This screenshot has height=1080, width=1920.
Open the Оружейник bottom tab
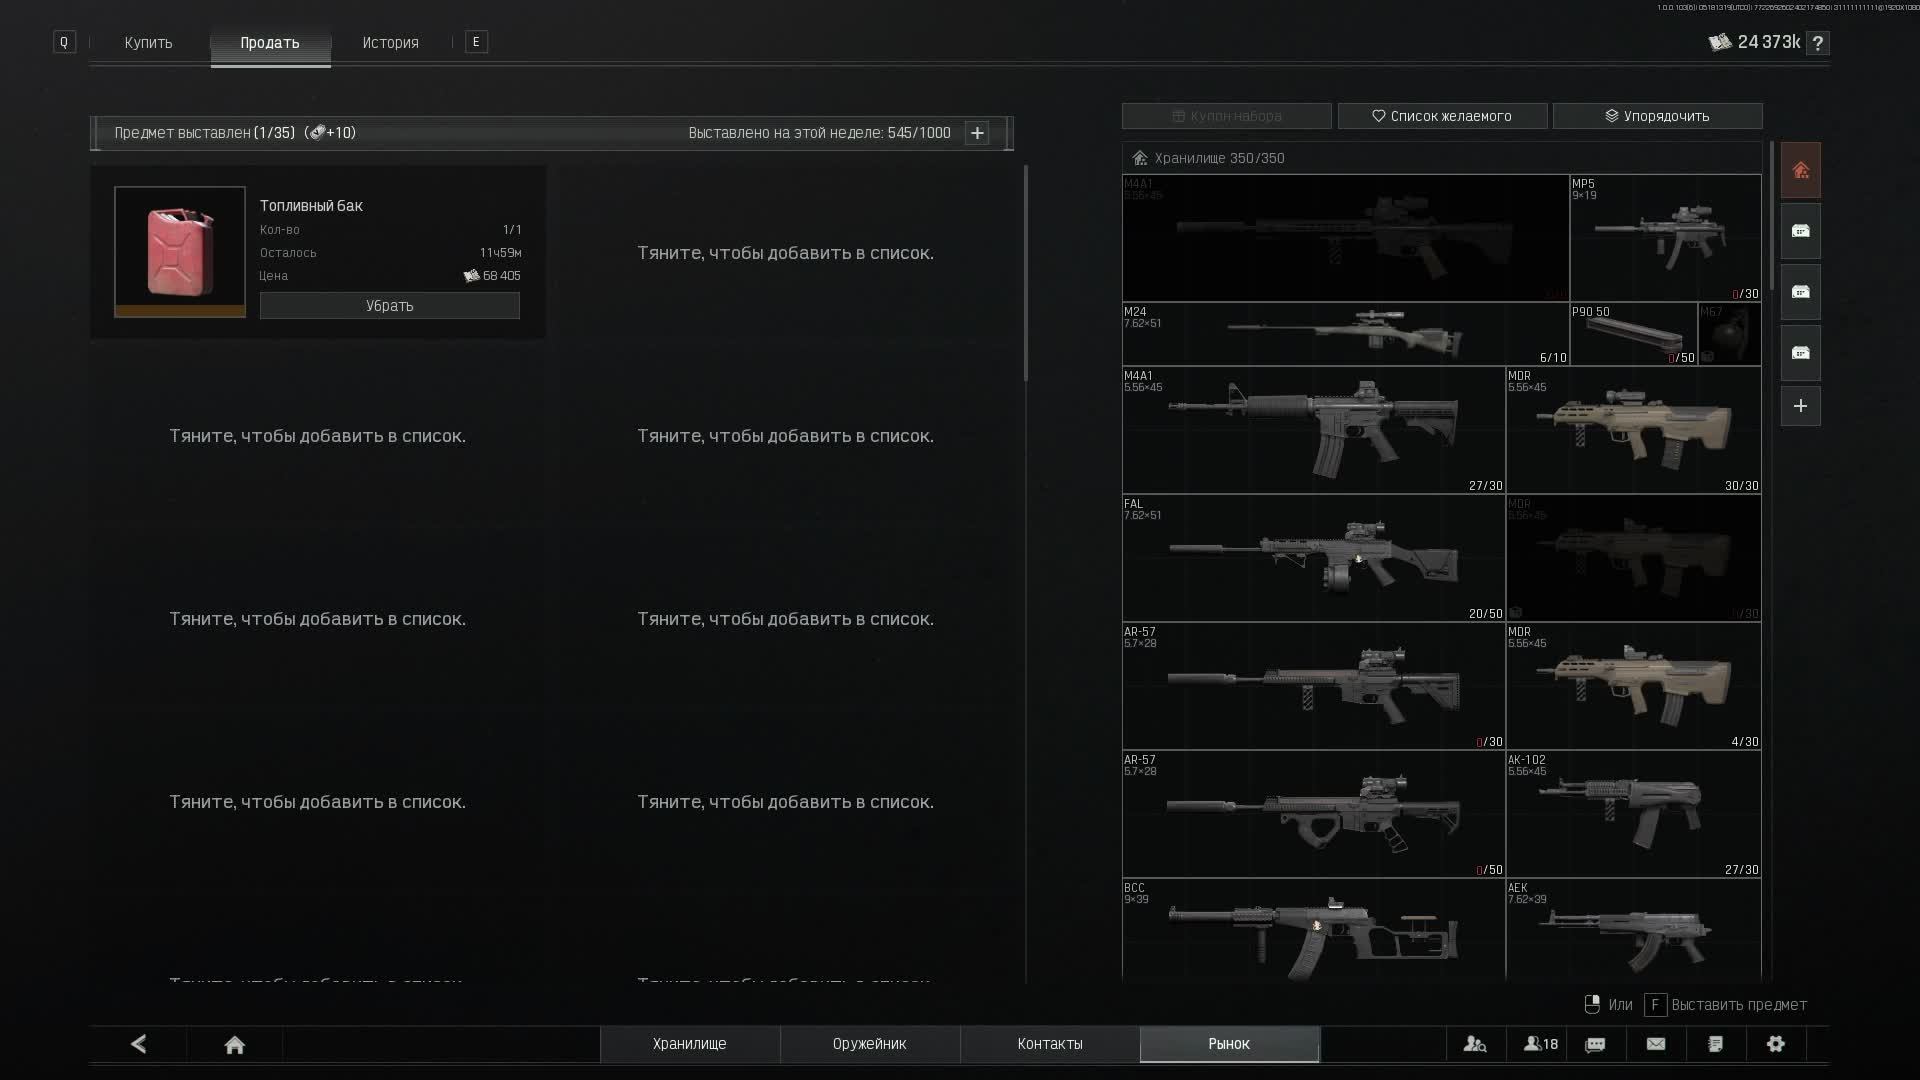(x=870, y=1044)
